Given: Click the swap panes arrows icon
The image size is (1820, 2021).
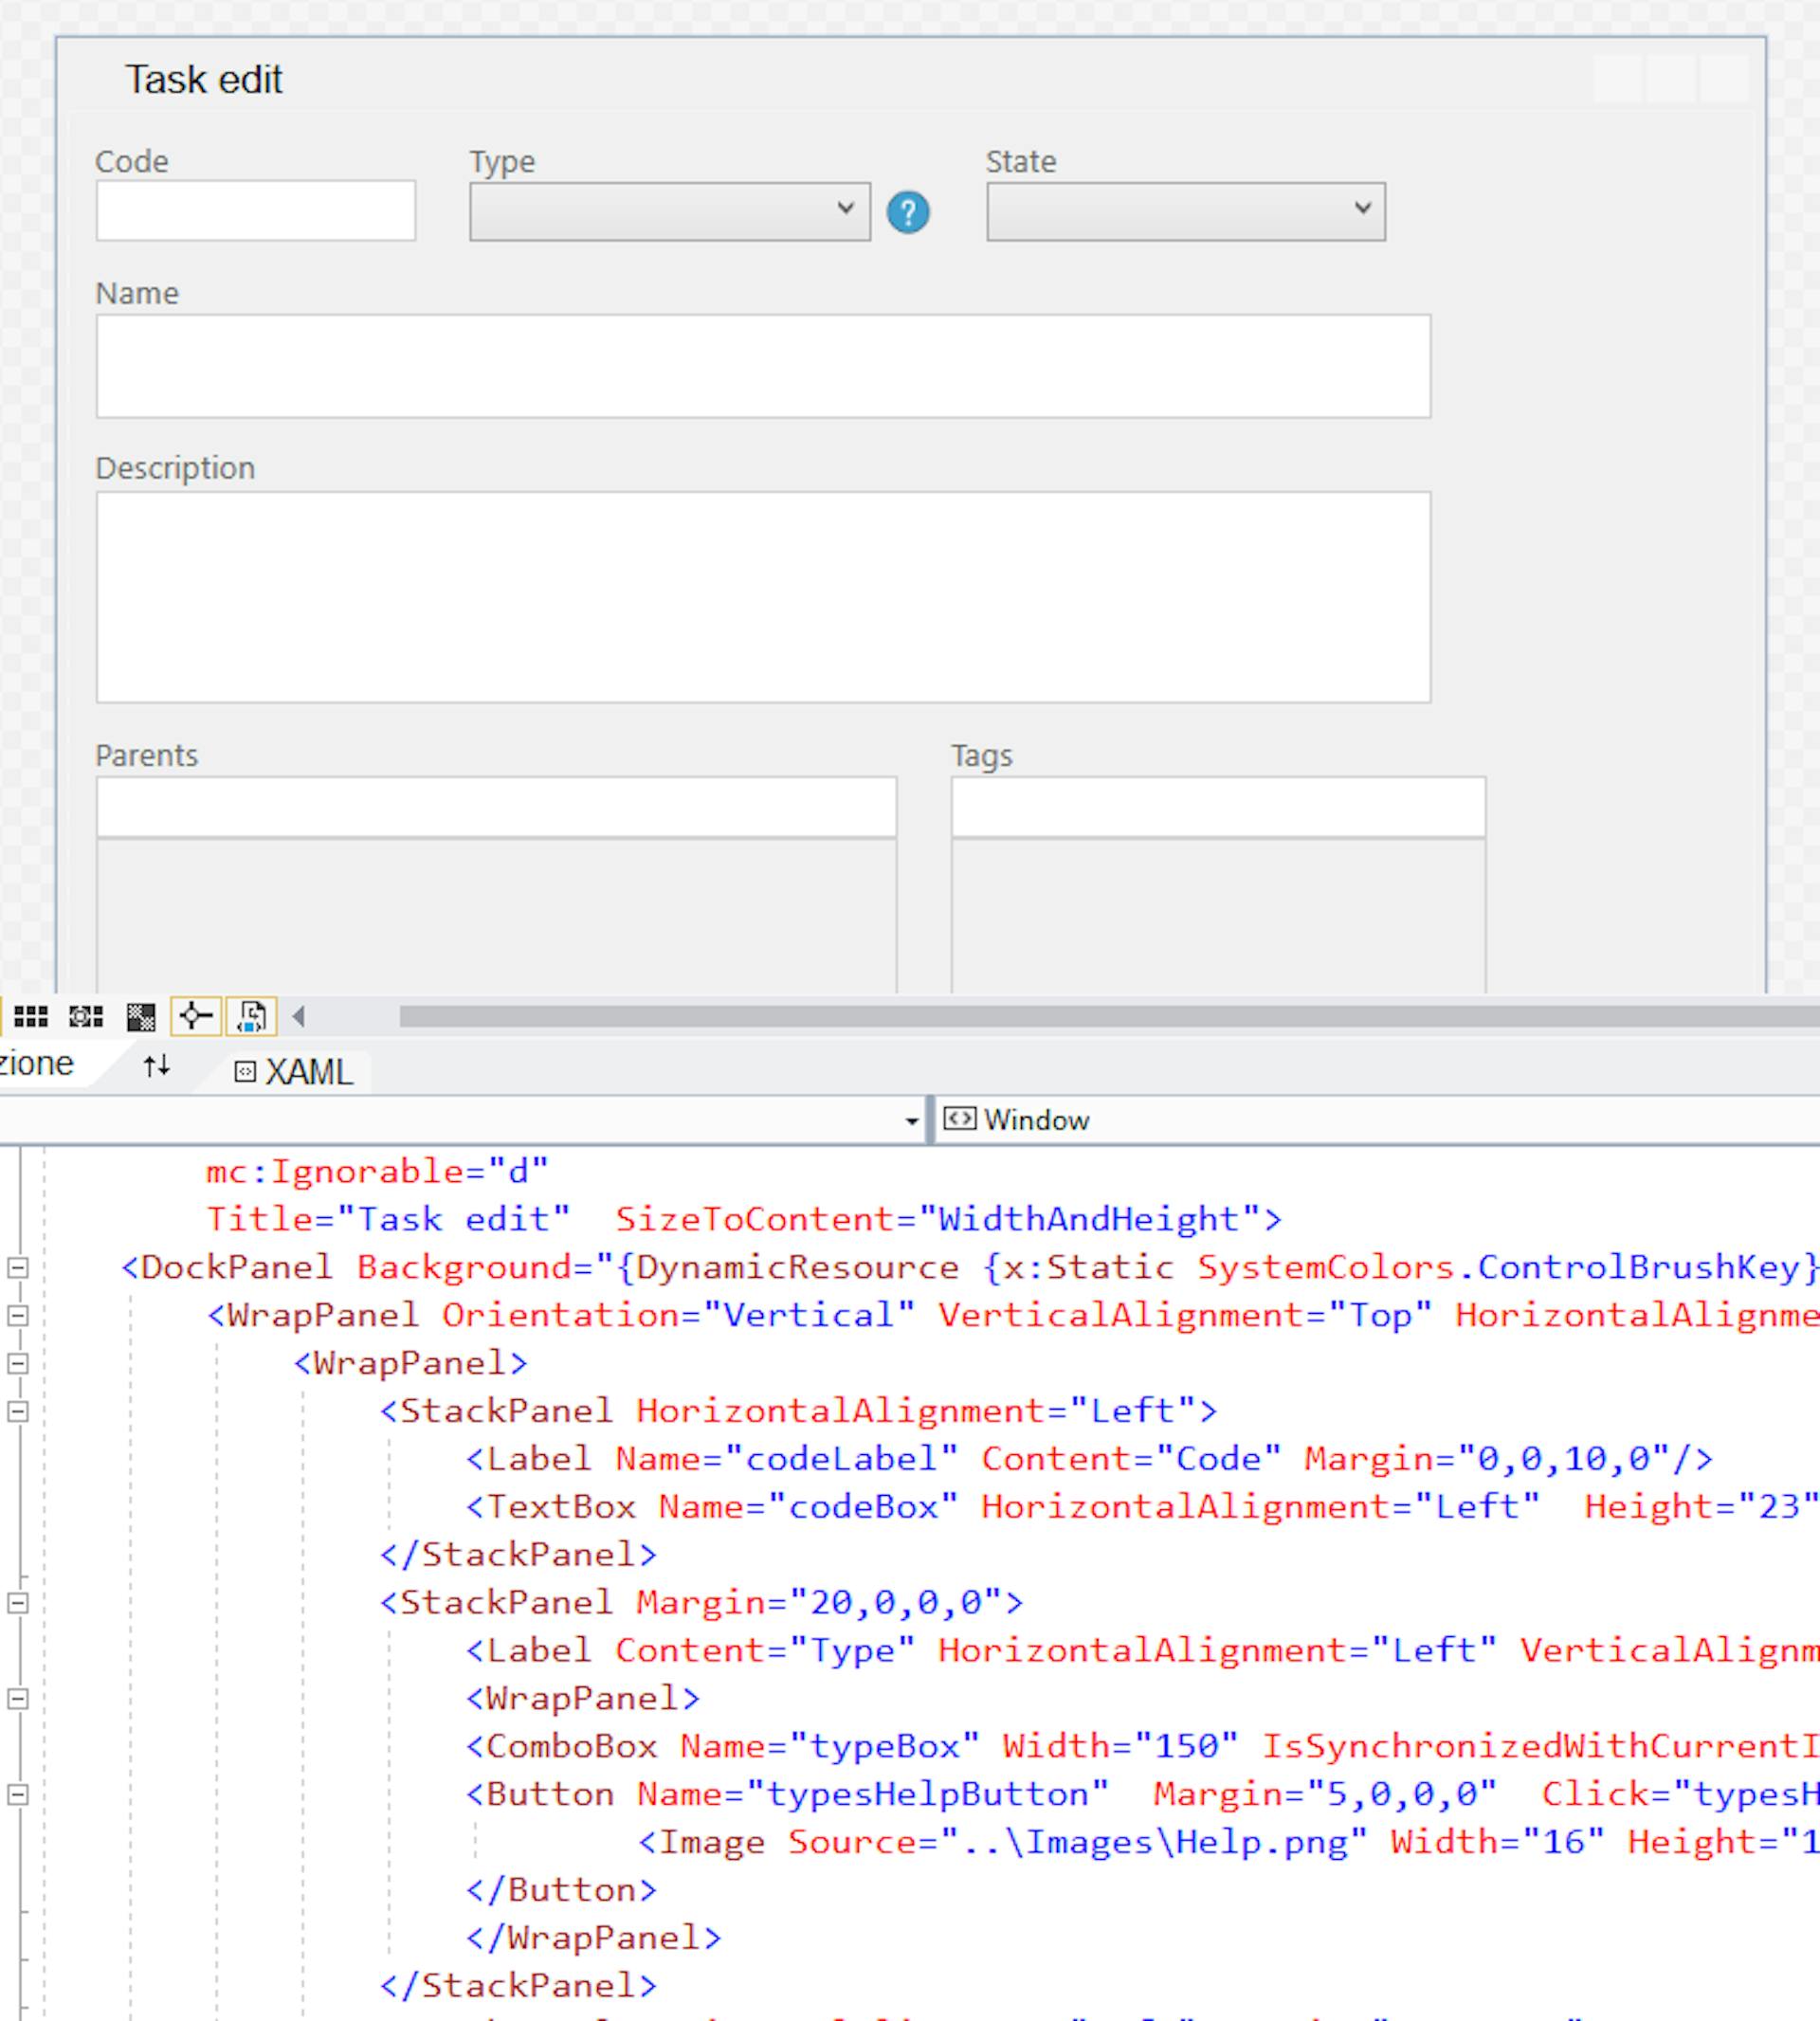Looking at the screenshot, I should [156, 1066].
